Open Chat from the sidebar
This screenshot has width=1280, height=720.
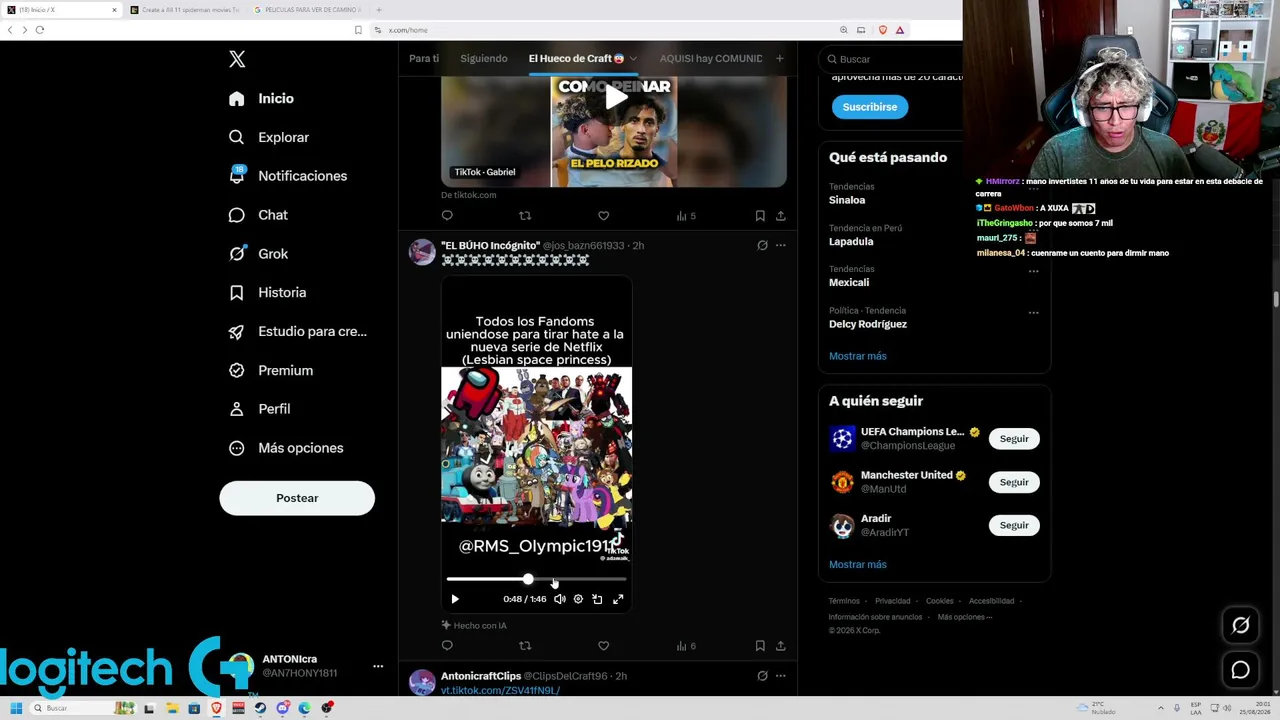pos(257,215)
